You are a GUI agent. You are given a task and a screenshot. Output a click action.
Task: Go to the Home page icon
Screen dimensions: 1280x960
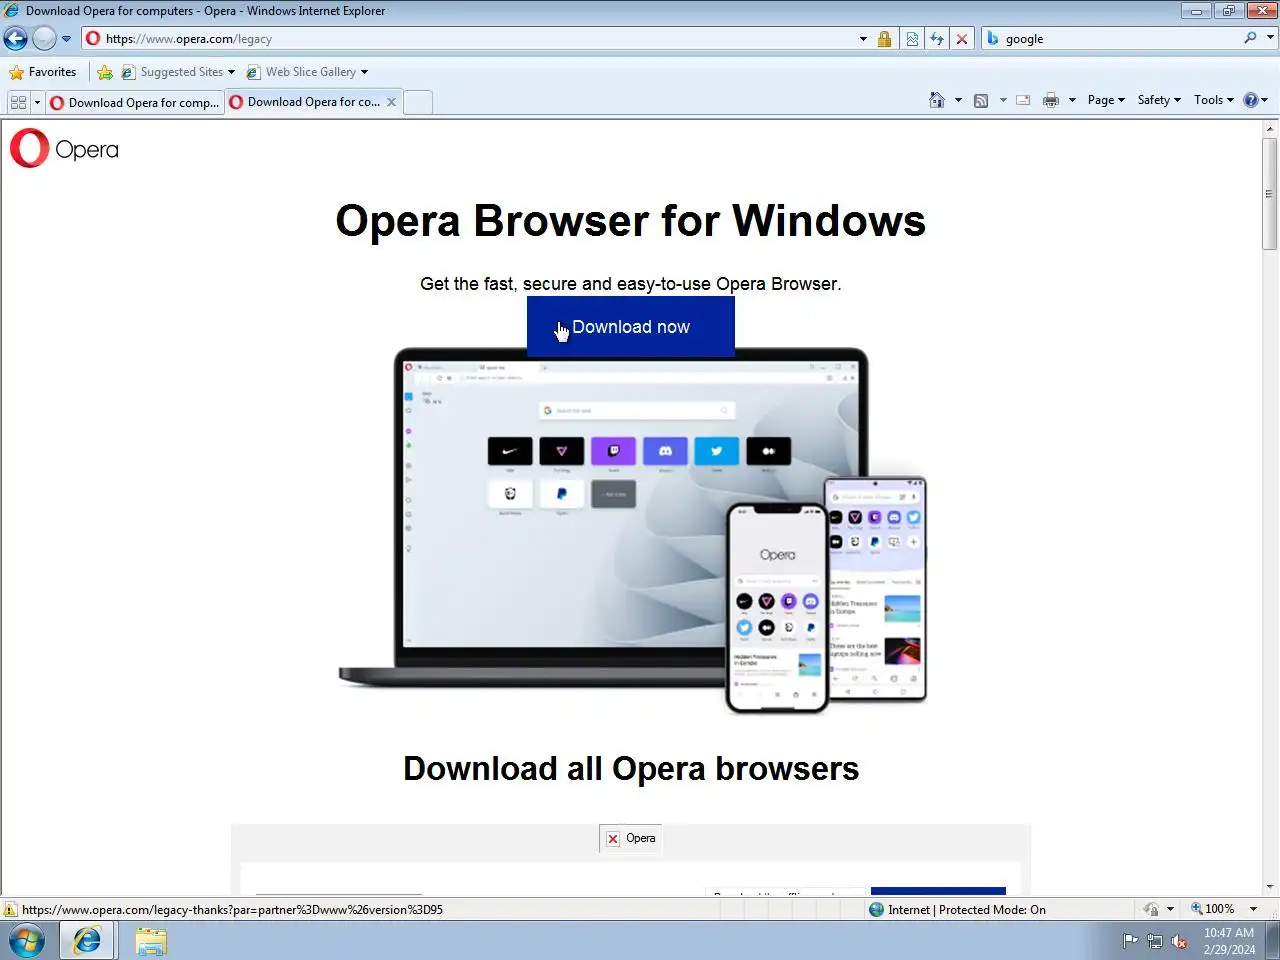click(937, 100)
